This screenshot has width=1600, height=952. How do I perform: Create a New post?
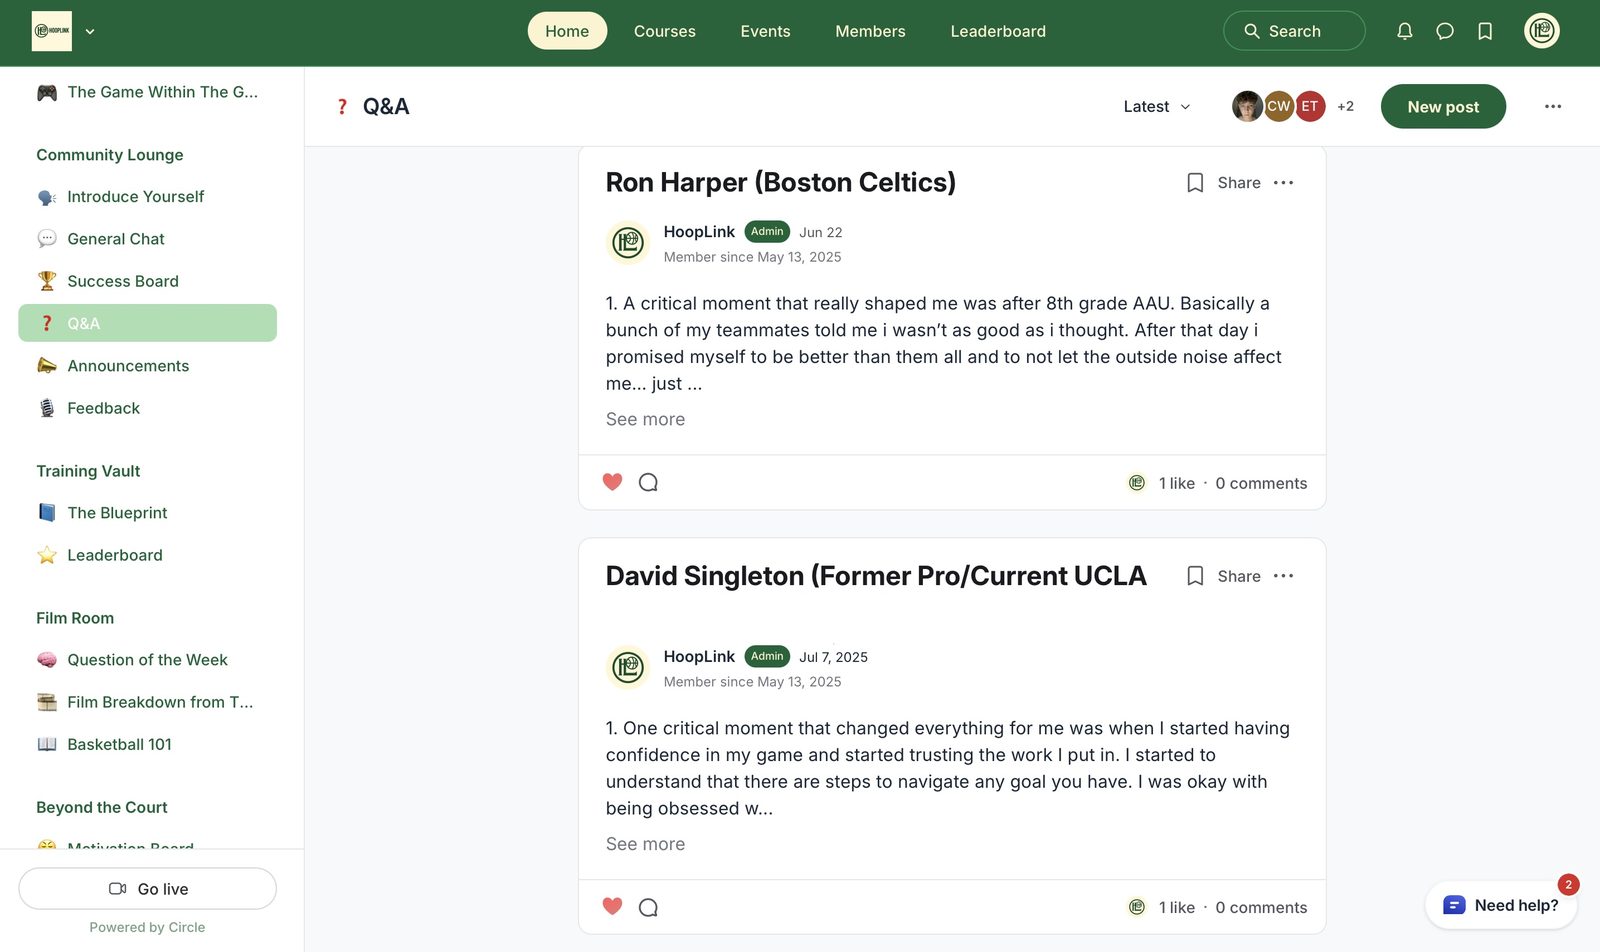pyautogui.click(x=1443, y=107)
